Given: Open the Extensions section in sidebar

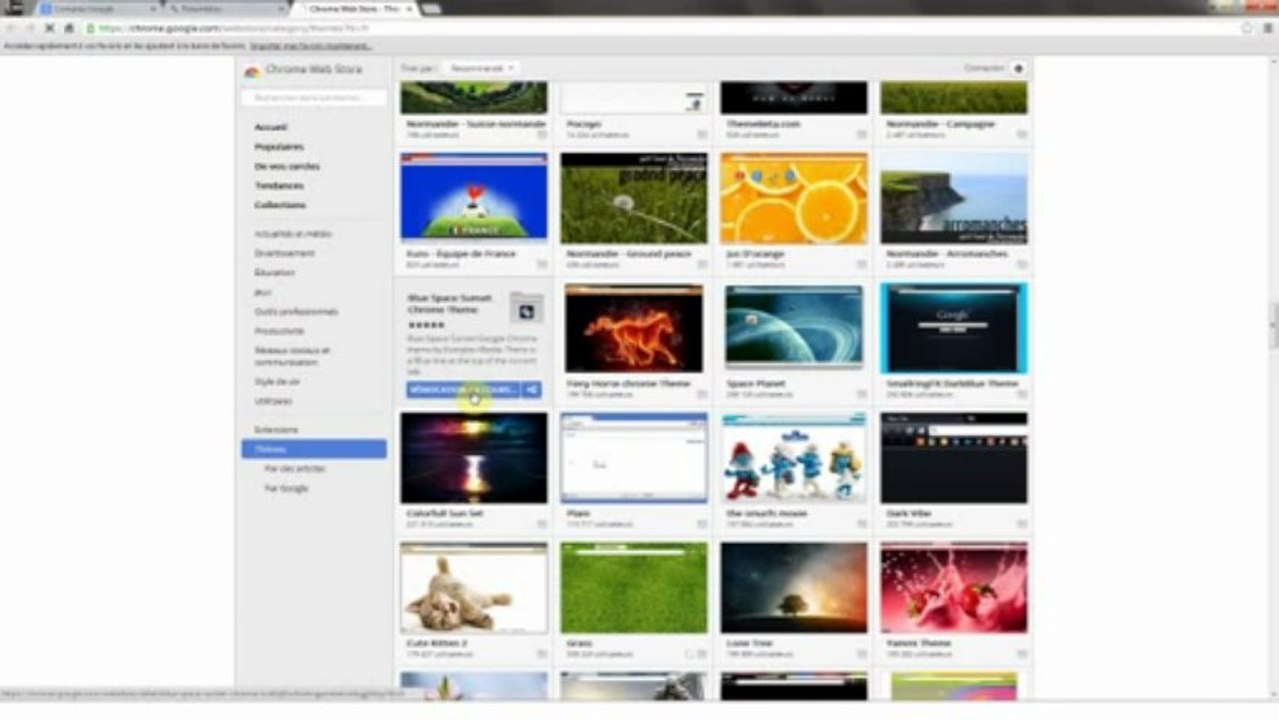Looking at the screenshot, I should pyautogui.click(x=276, y=430).
